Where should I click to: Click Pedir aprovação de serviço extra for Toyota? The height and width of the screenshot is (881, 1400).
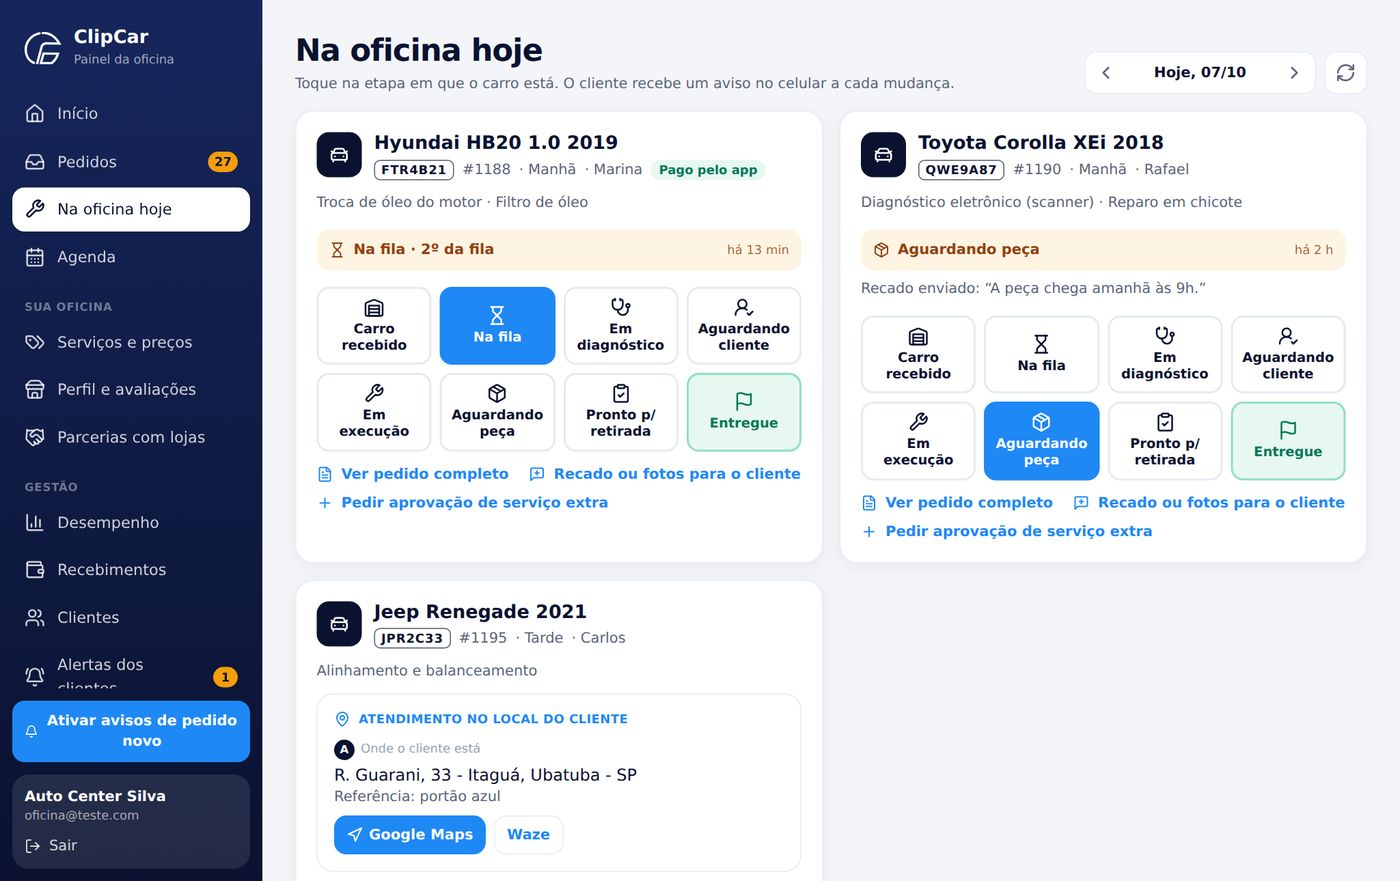click(1007, 532)
